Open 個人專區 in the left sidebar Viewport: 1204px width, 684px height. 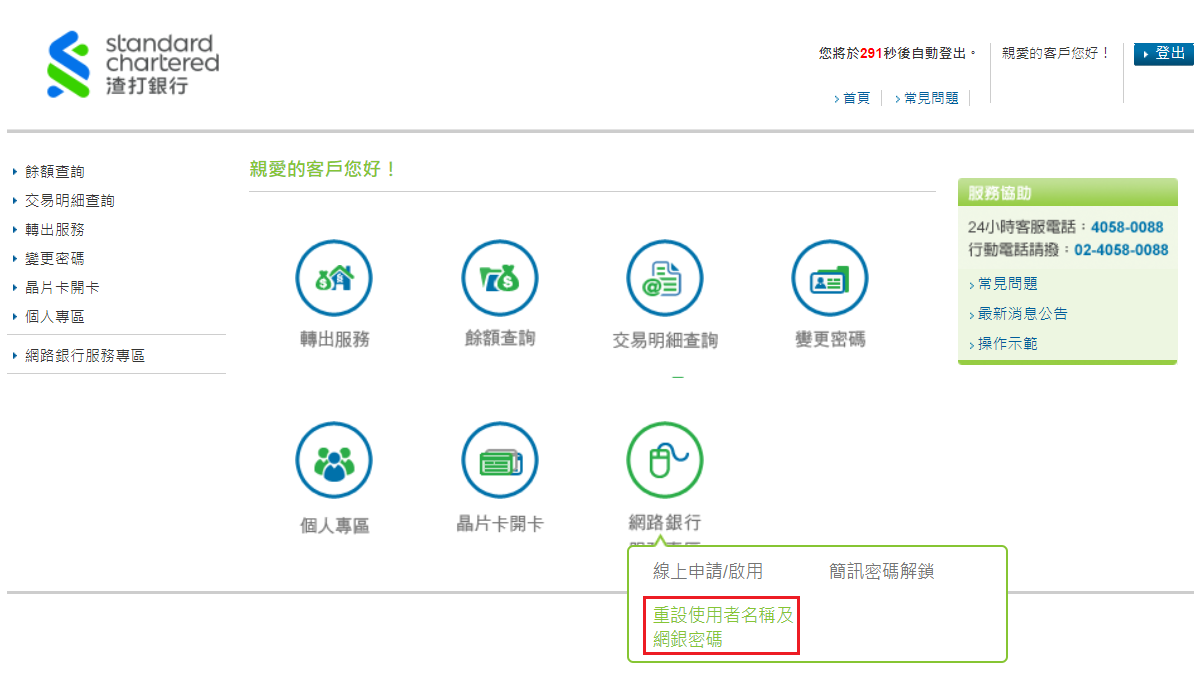click(55, 317)
